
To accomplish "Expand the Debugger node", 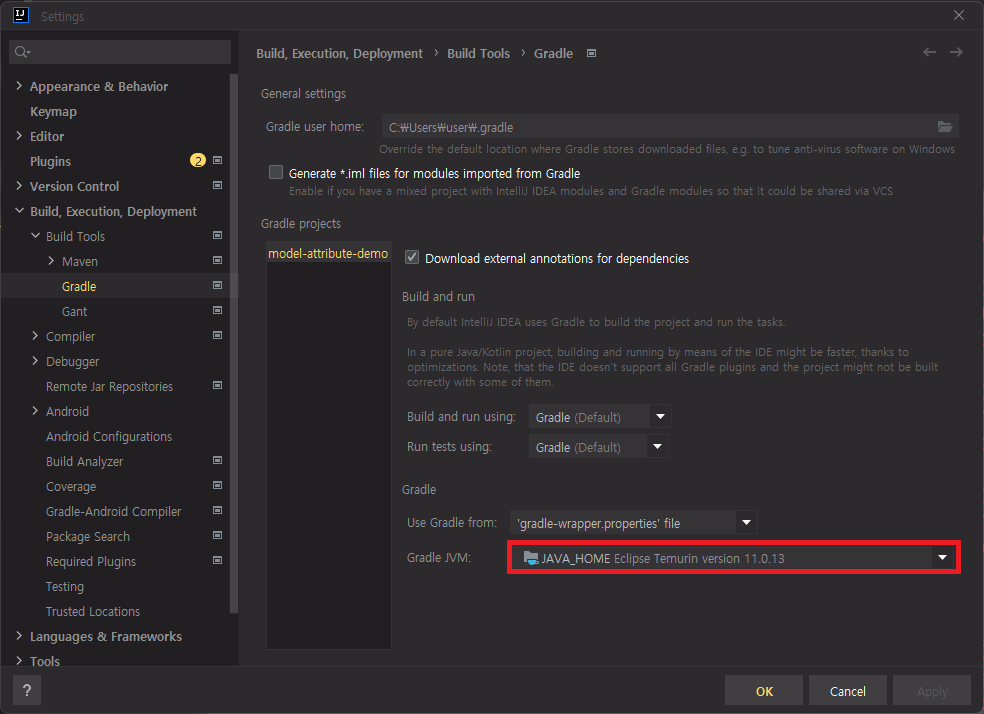I will tap(35, 361).
